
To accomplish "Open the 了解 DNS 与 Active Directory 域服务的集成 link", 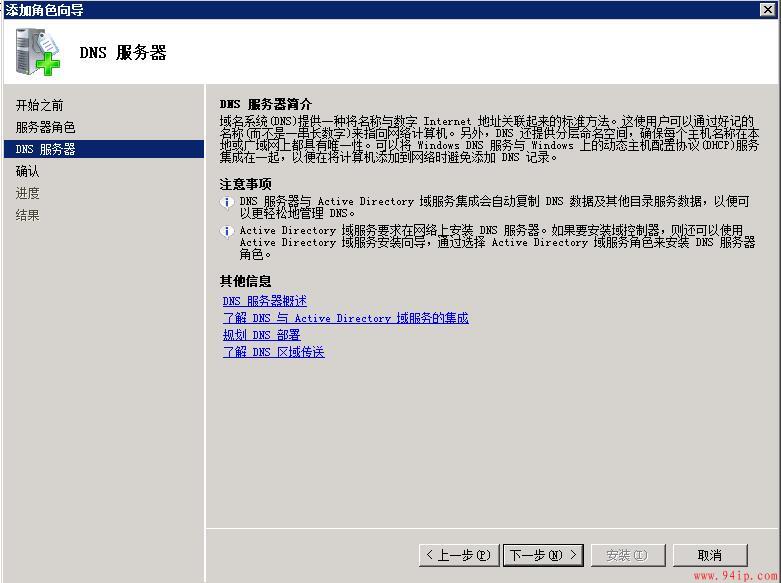I will (346, 318).
